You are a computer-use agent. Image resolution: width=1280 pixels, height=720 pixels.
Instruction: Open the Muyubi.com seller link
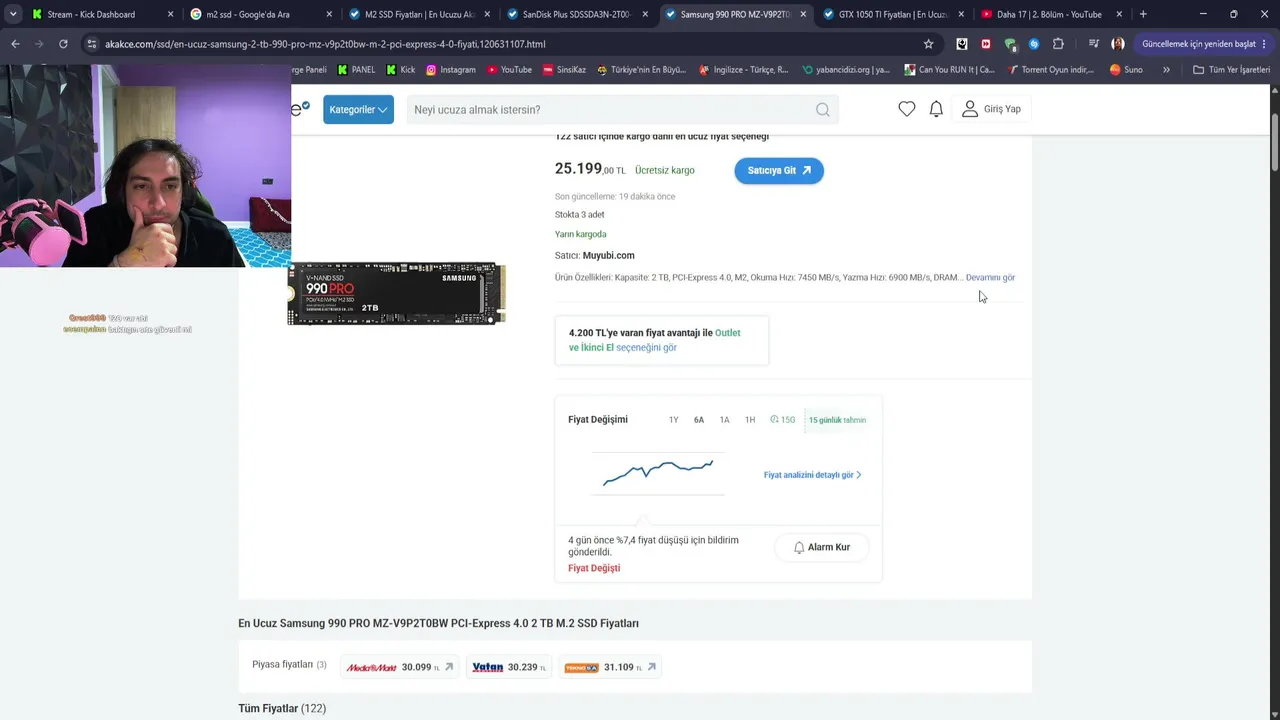[x=608, y=255]
